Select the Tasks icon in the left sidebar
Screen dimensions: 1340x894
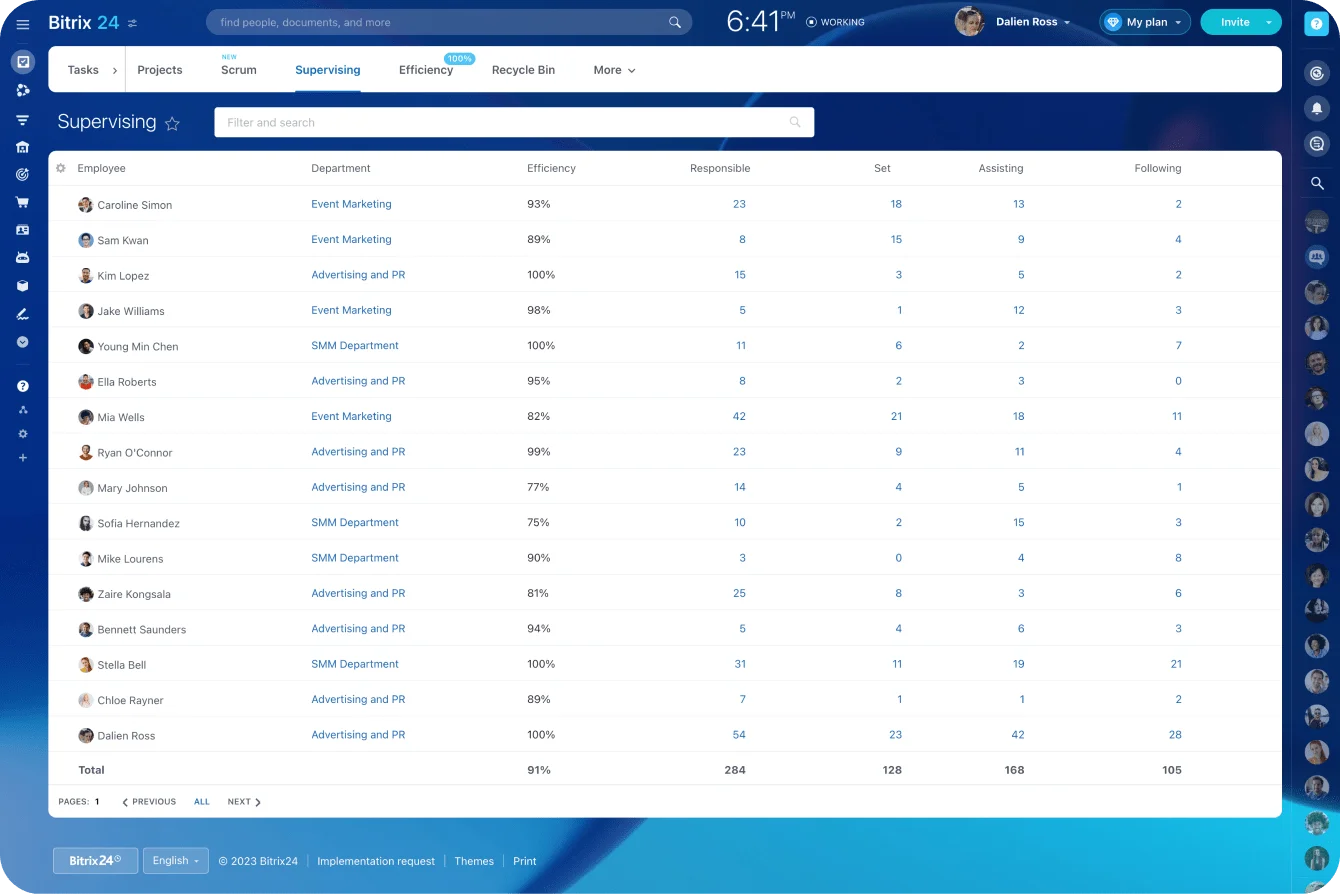tap(23, 62)
